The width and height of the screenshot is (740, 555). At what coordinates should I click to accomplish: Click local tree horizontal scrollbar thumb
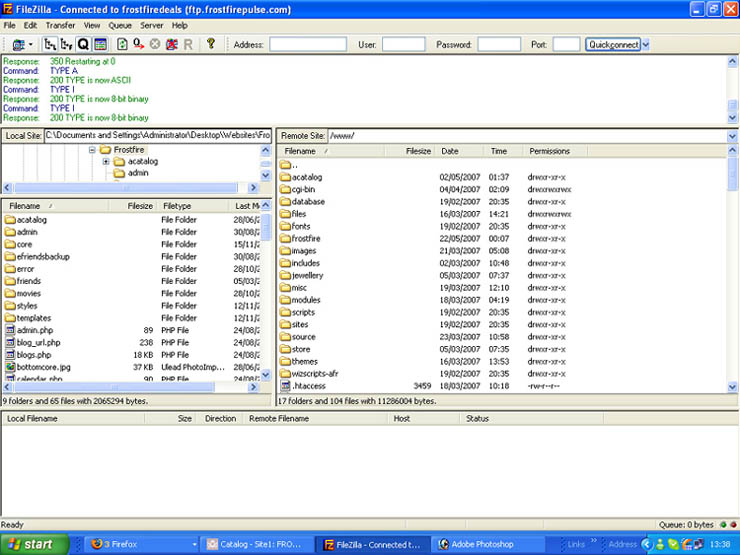[126, 188]
